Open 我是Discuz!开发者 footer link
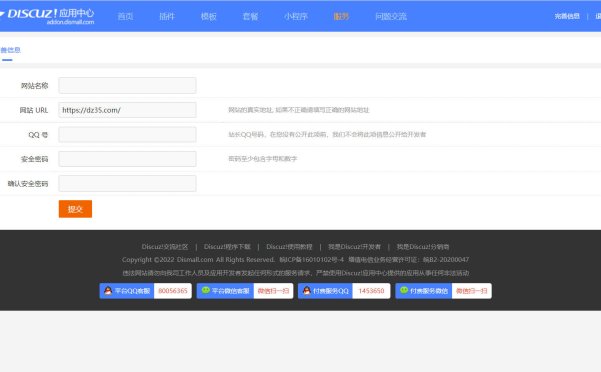 (x=355, y=247)
